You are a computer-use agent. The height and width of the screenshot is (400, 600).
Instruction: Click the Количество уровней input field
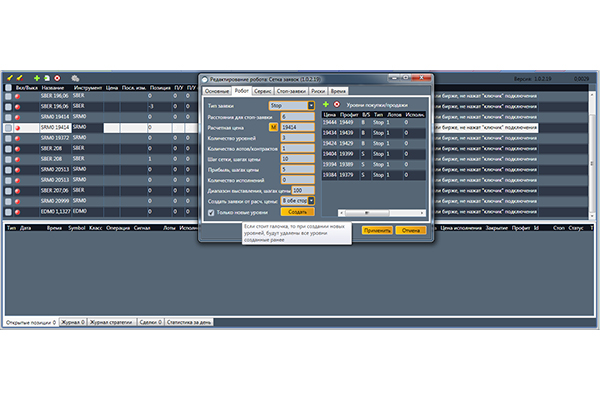click(297, 137)
